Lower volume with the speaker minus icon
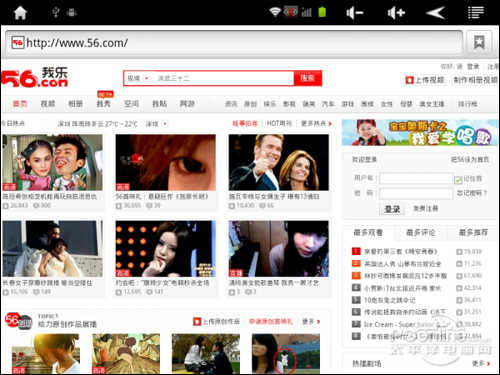 tap(355, 13)
